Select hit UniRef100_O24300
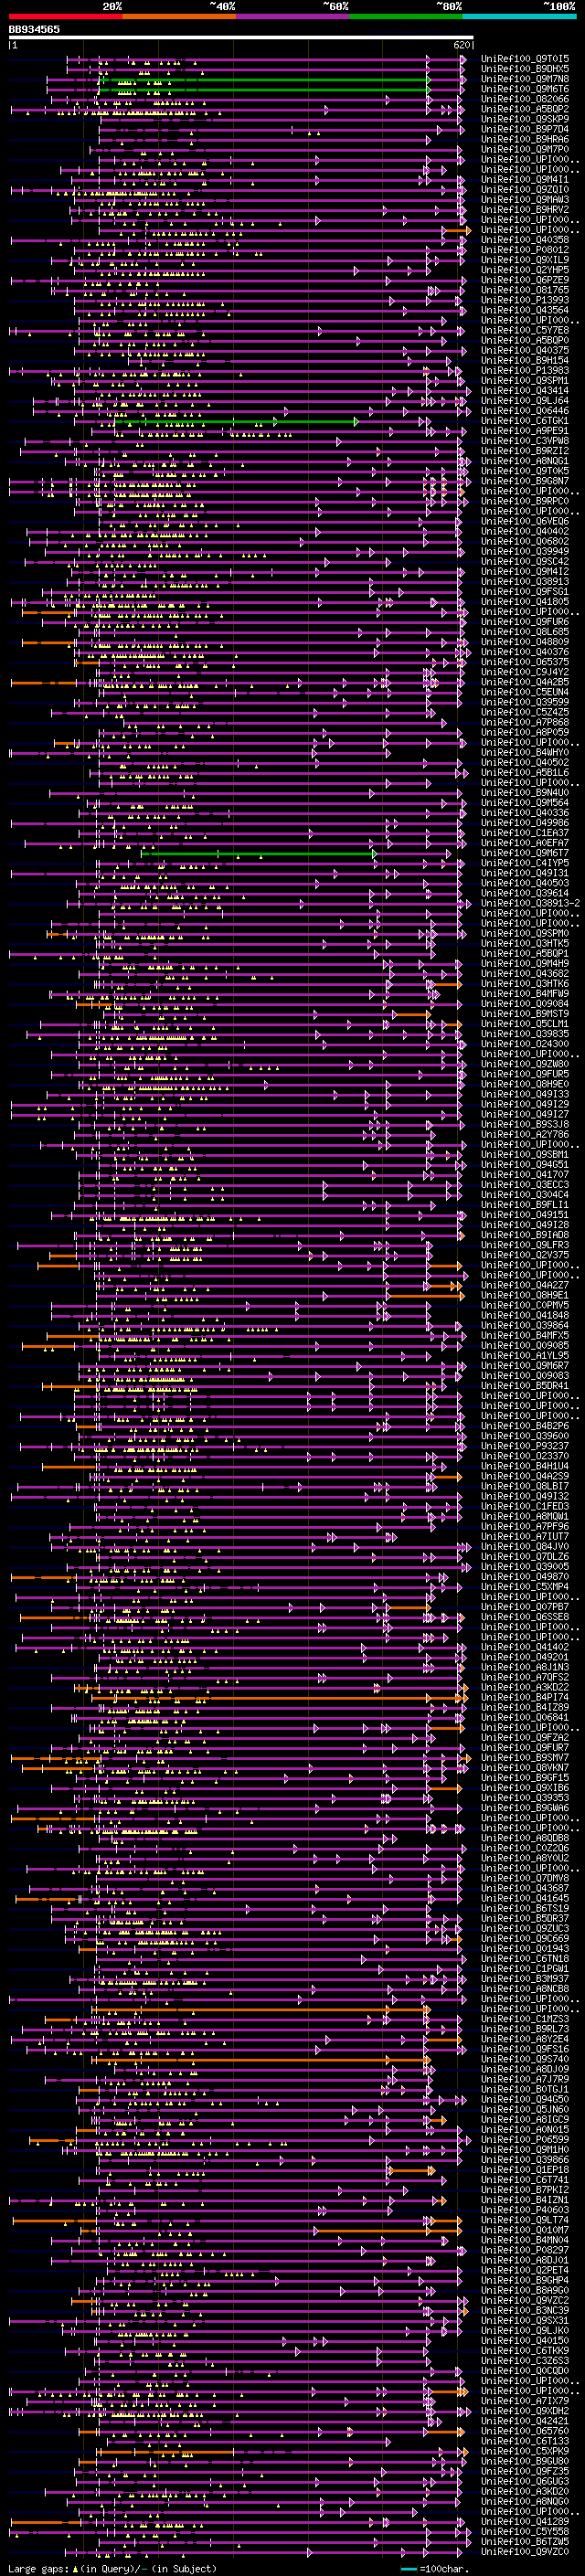Screen dimensions: 585x2576 [525, 1044]
